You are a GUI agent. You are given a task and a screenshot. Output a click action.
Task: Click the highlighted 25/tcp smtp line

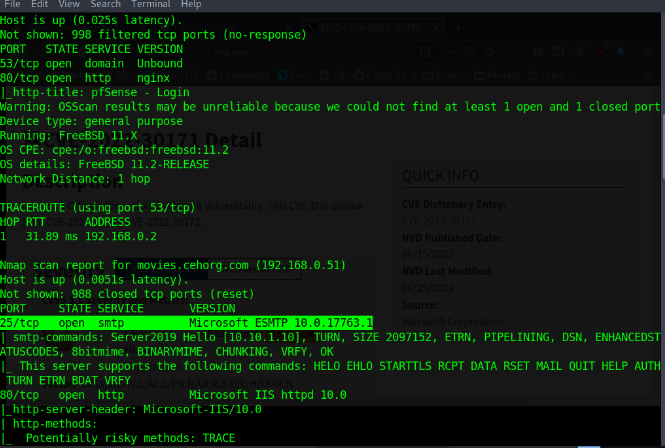coord(186,323)
